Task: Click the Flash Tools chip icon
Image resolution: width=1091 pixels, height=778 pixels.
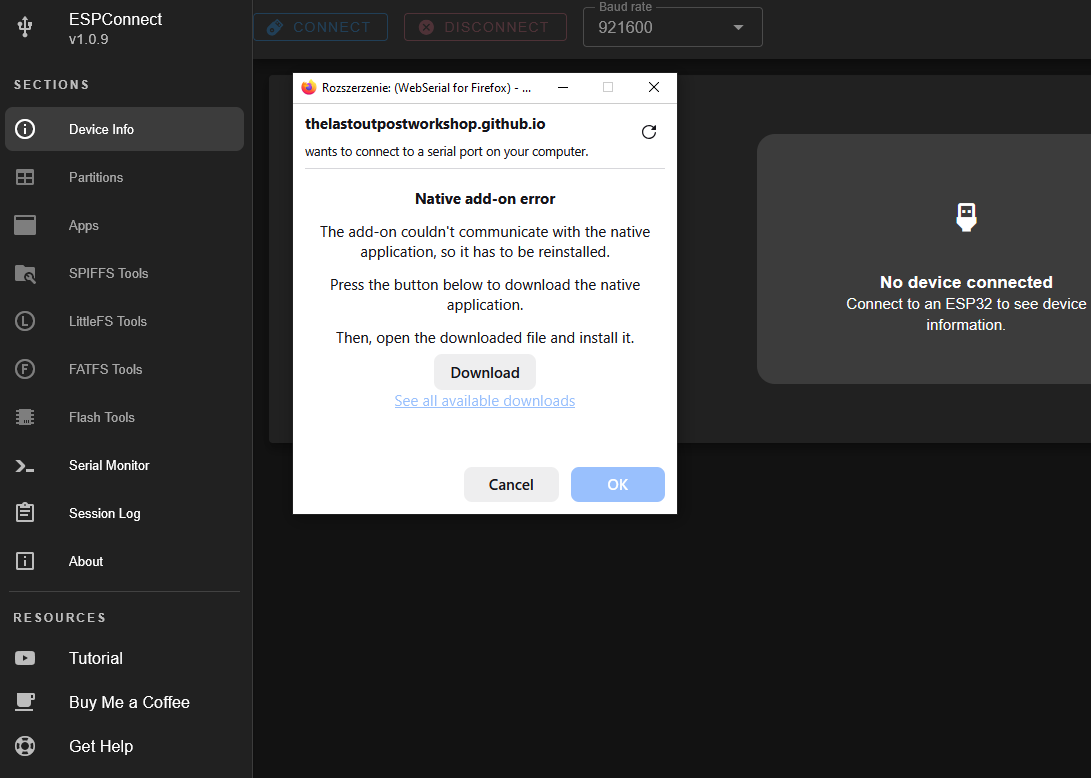Action: click(x=25, y=417)
